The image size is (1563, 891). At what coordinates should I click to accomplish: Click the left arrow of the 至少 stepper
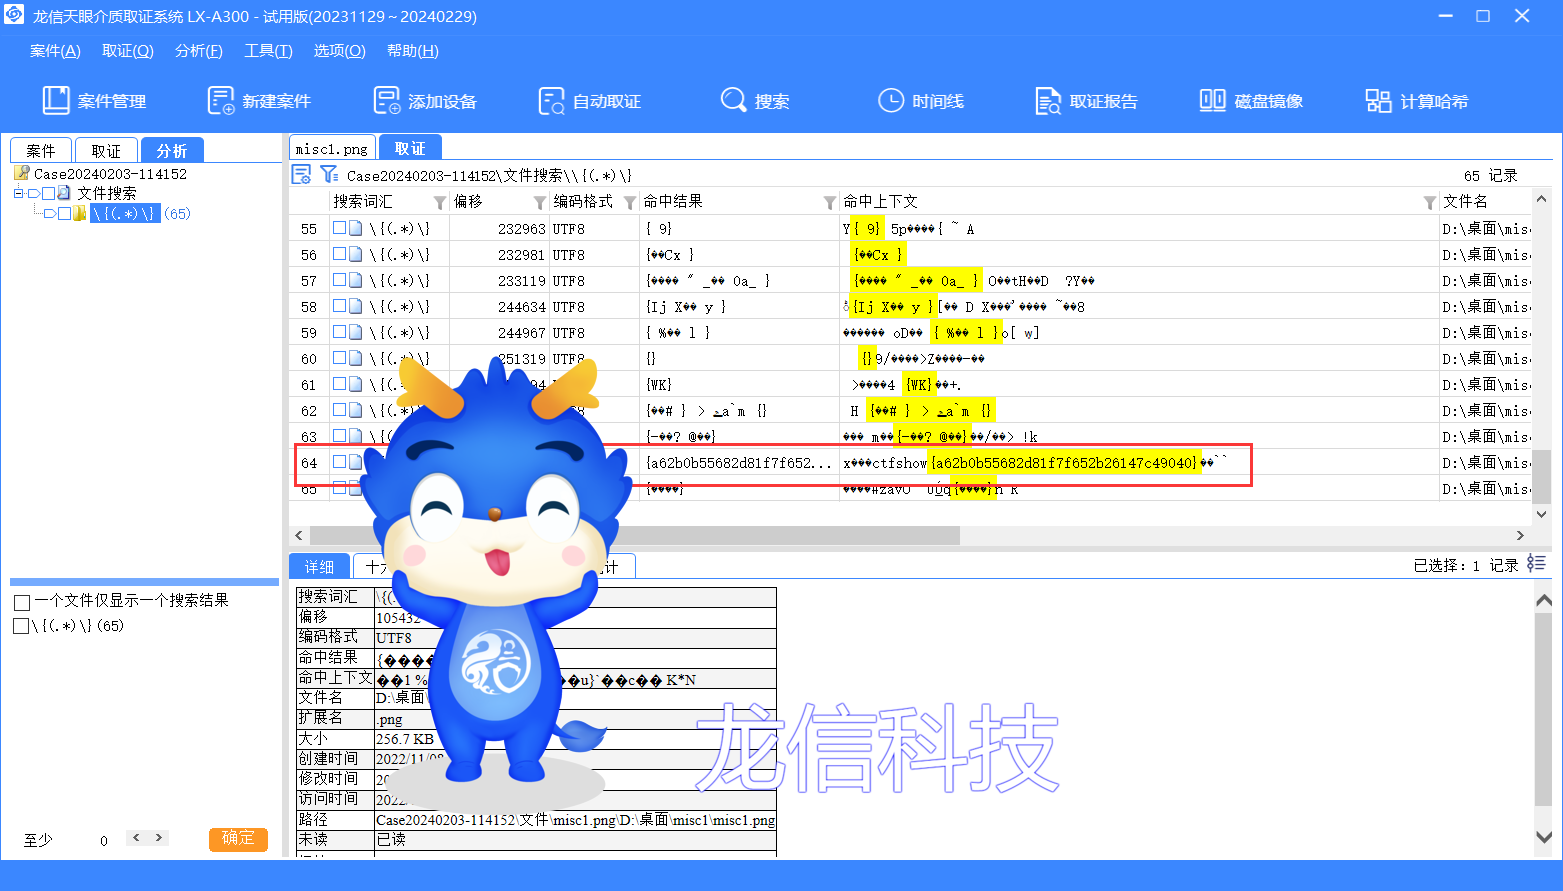coord(137,838)
